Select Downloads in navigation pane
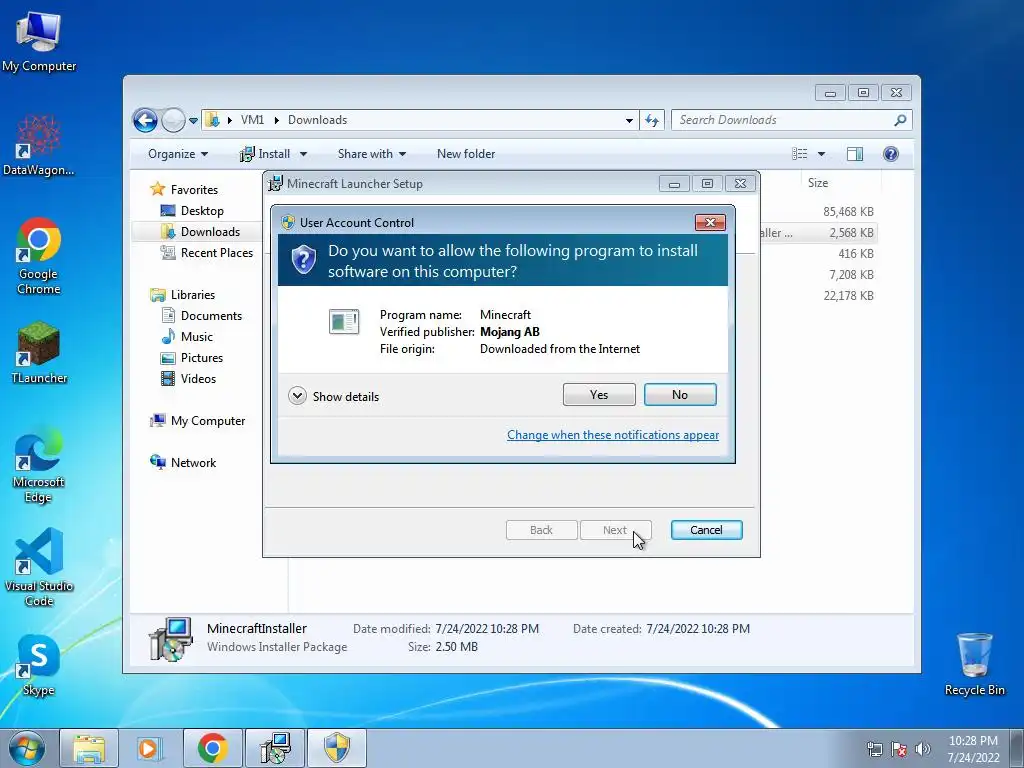 point(200,231)
